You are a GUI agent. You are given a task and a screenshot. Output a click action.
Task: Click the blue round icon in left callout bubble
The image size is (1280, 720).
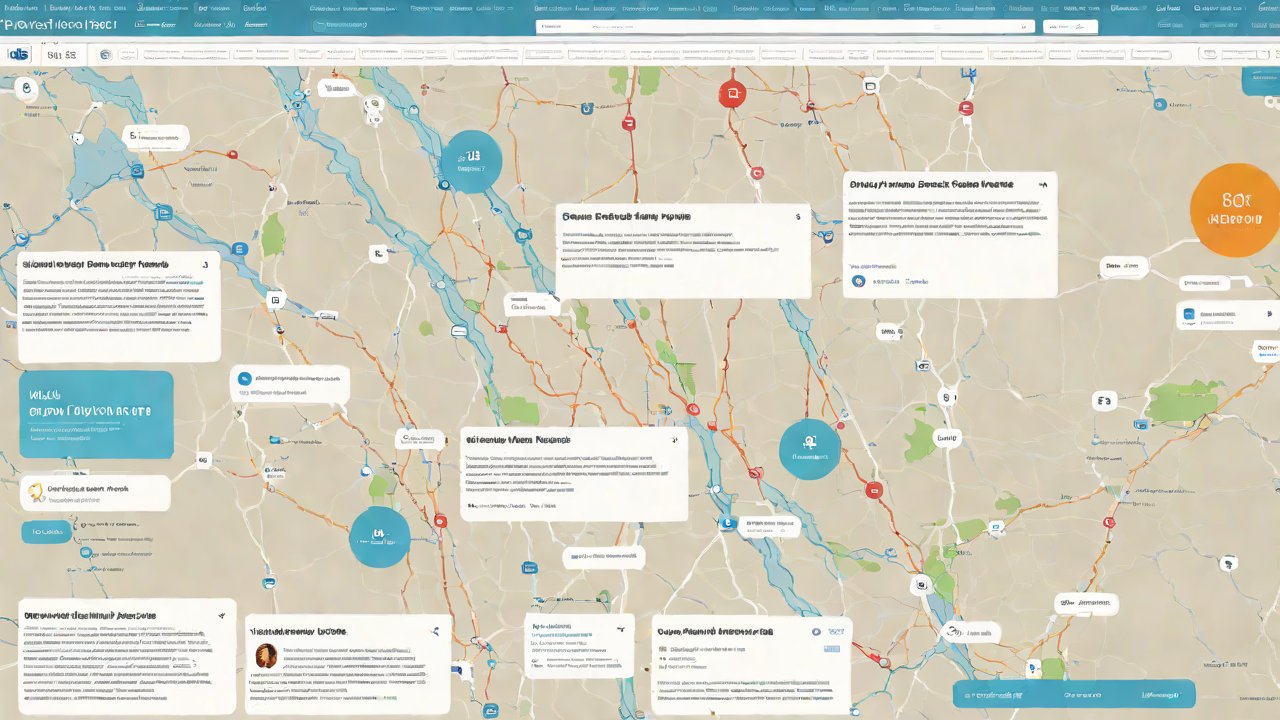(244, 379)
